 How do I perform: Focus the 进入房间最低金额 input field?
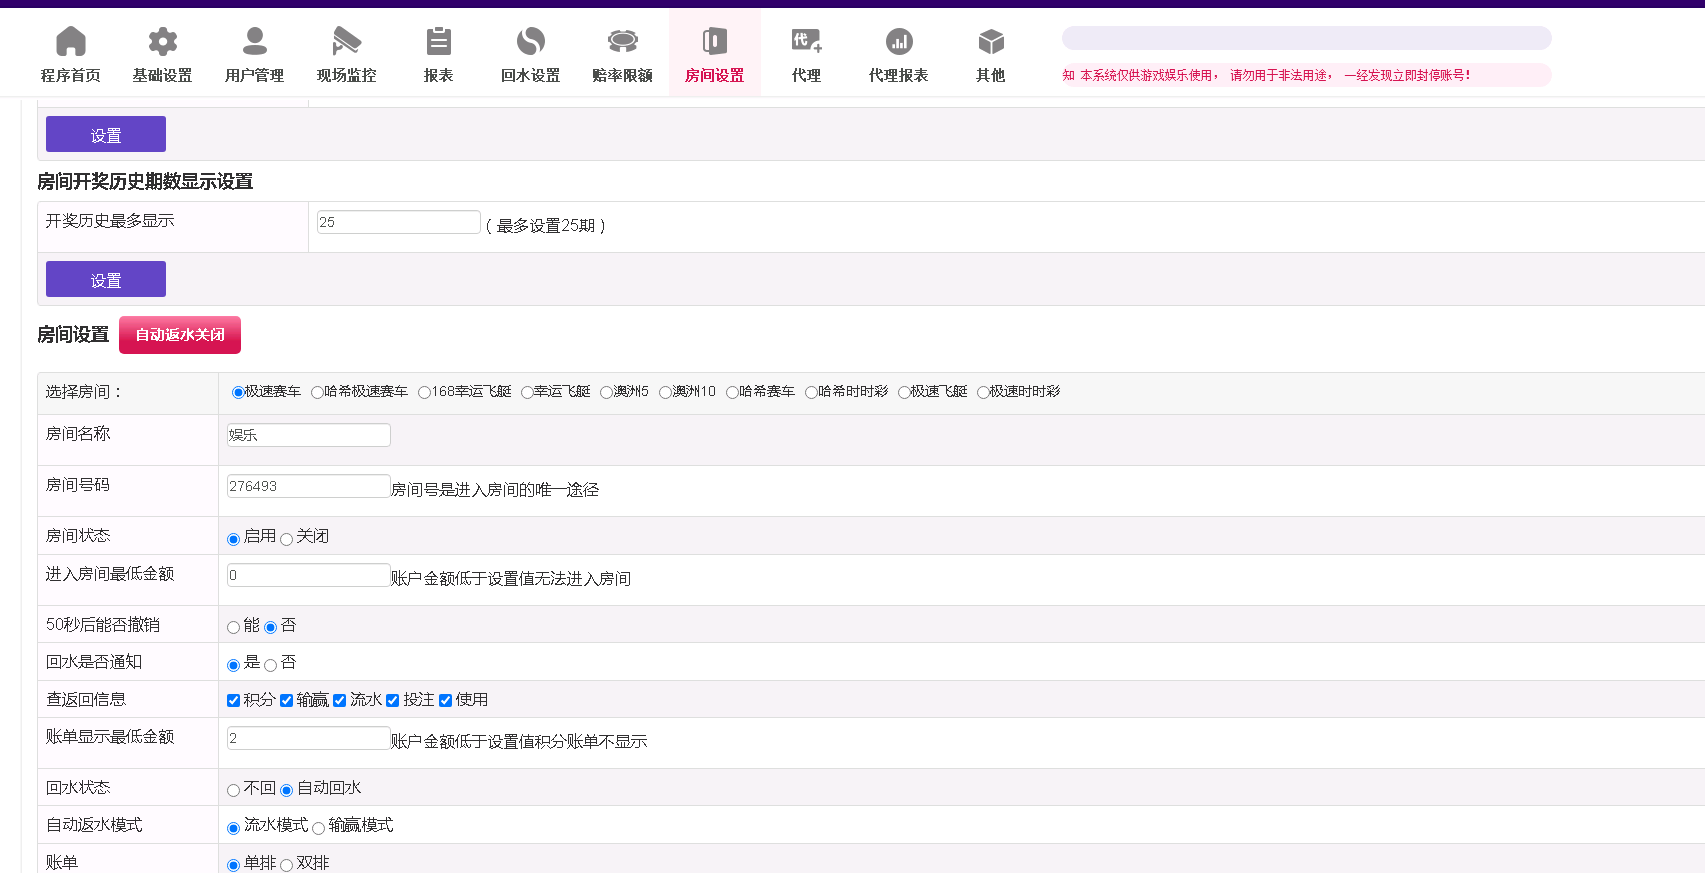308,576
